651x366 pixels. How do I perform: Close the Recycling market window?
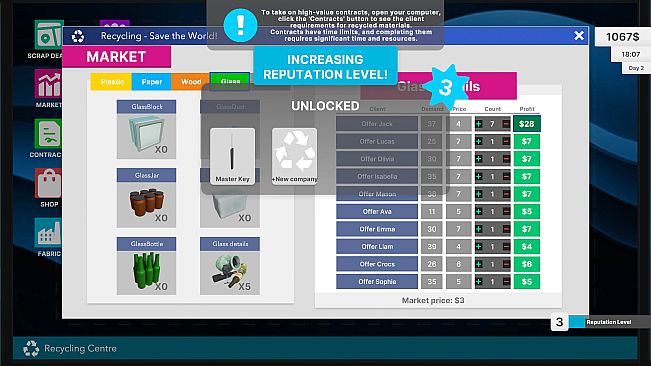click(x=579, y=36)
